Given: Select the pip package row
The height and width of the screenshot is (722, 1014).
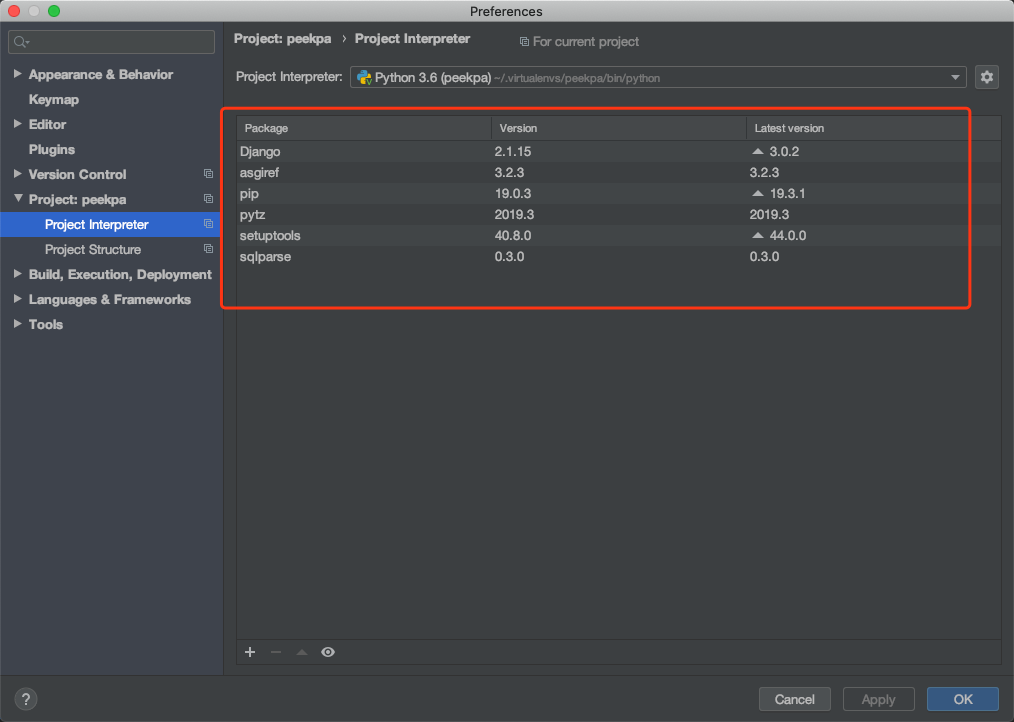Looking at the screenshot, I should pos(619,193).
